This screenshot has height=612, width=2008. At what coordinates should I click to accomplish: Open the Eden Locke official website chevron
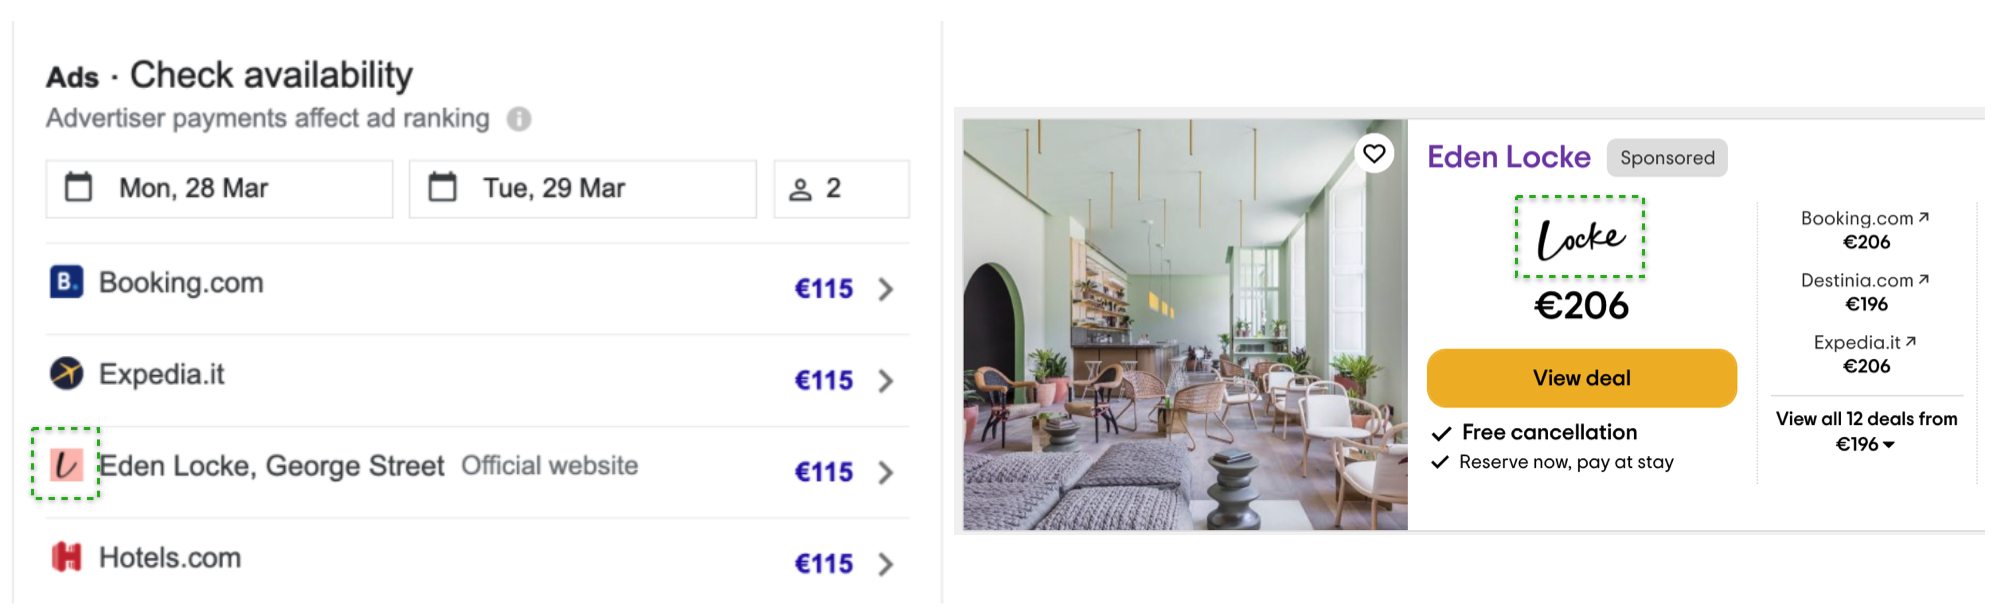(x=885, y=472)
